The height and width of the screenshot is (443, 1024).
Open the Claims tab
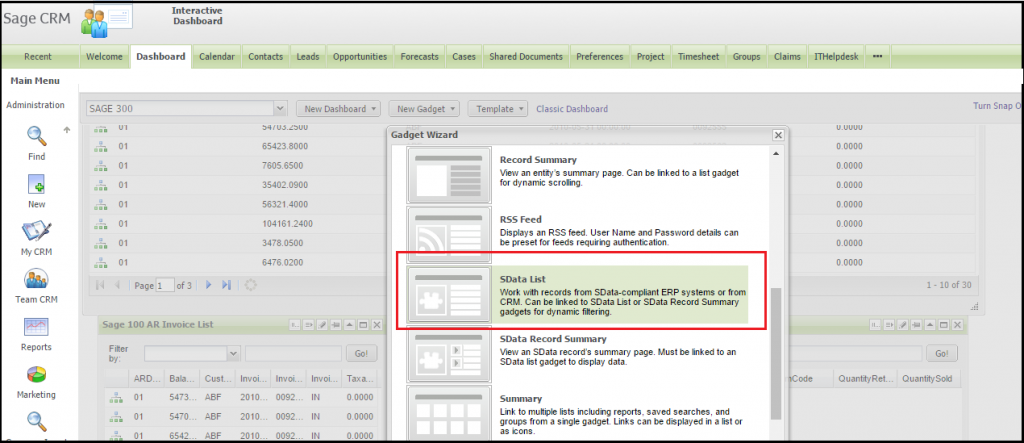(787, 57)
